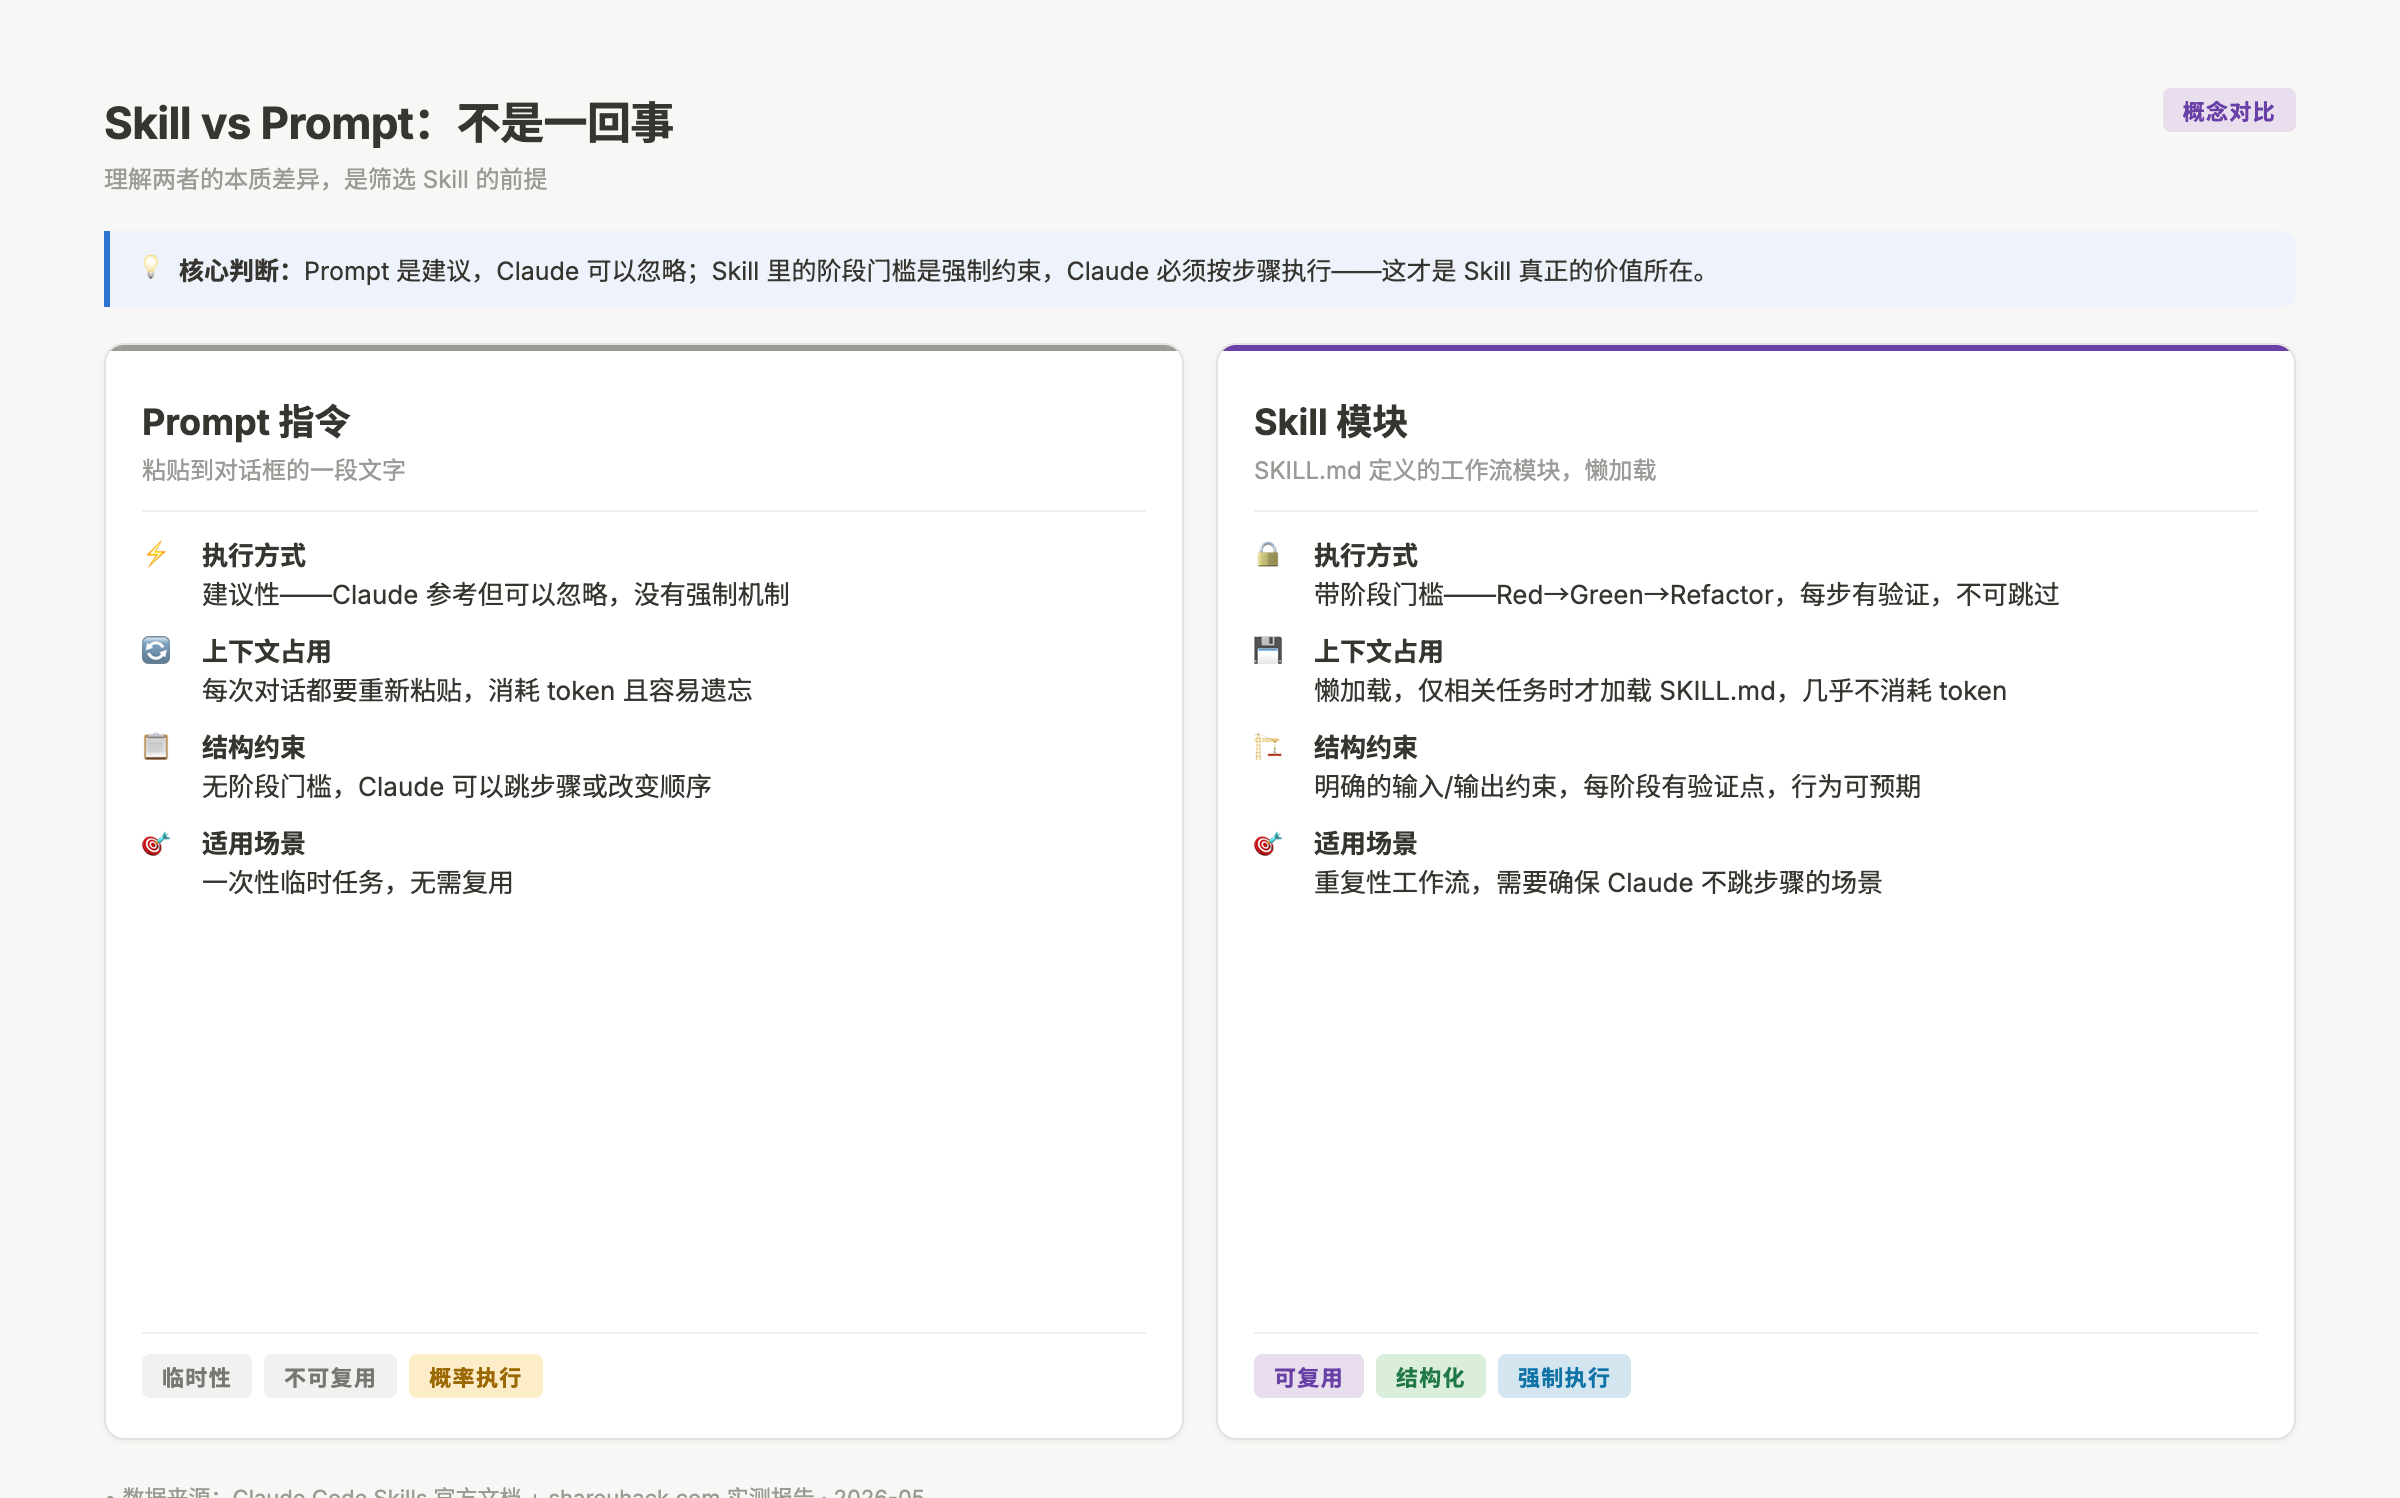Select the 不可复用 tag
Screen dimensions: 2400x1498
[330, 1377]
